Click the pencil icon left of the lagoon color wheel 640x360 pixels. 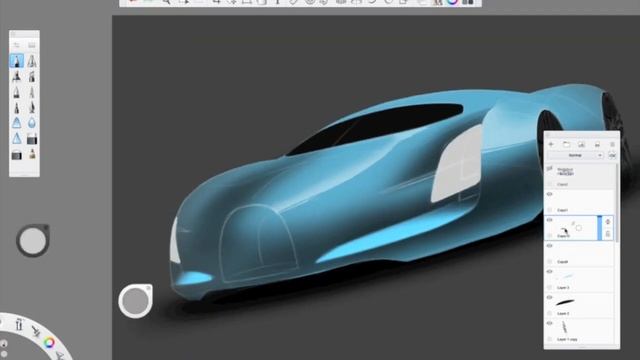[x=36, y=331]
